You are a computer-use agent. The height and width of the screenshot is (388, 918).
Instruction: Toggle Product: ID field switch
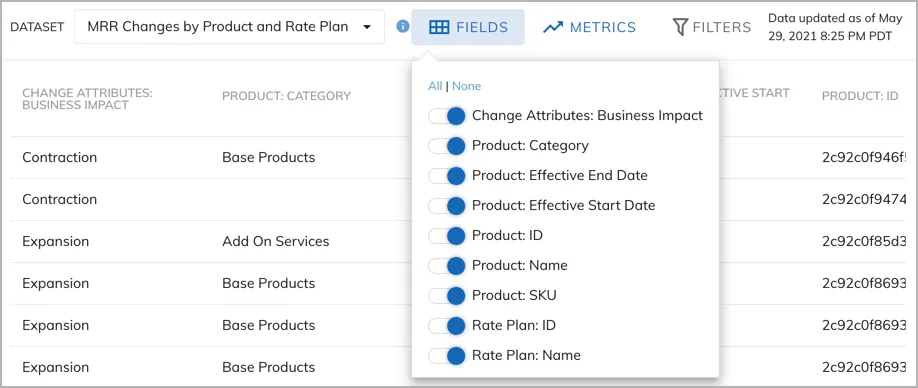(x=447, y=235)
